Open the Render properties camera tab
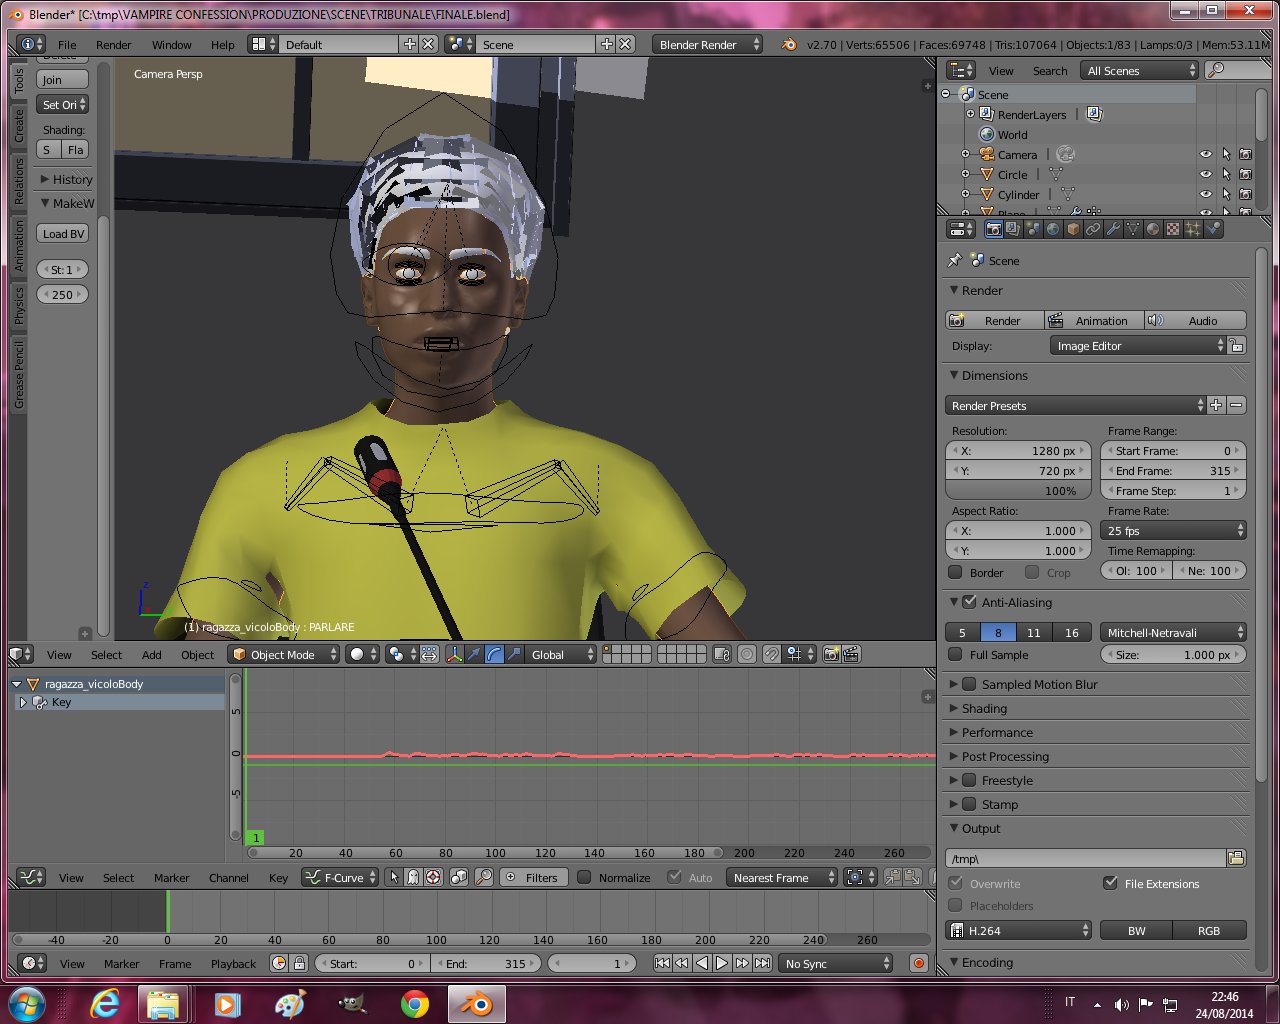Image resolution: width=1280 pixels, height=1024 pixels. (x=994, y=229)
